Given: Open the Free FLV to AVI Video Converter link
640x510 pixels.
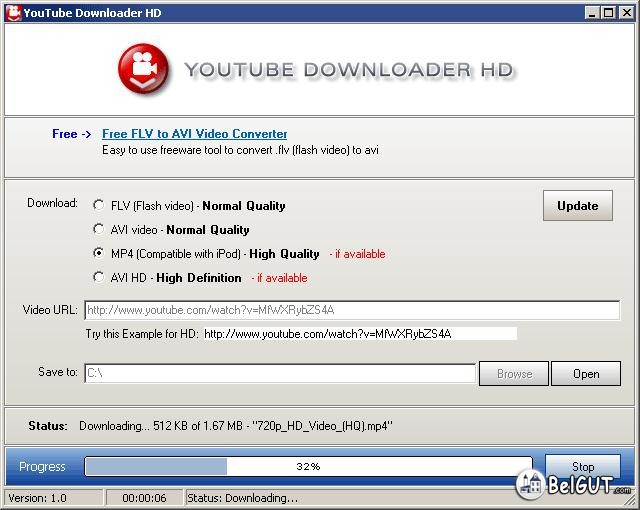Looking at the screenshot, I should (194, 134).
